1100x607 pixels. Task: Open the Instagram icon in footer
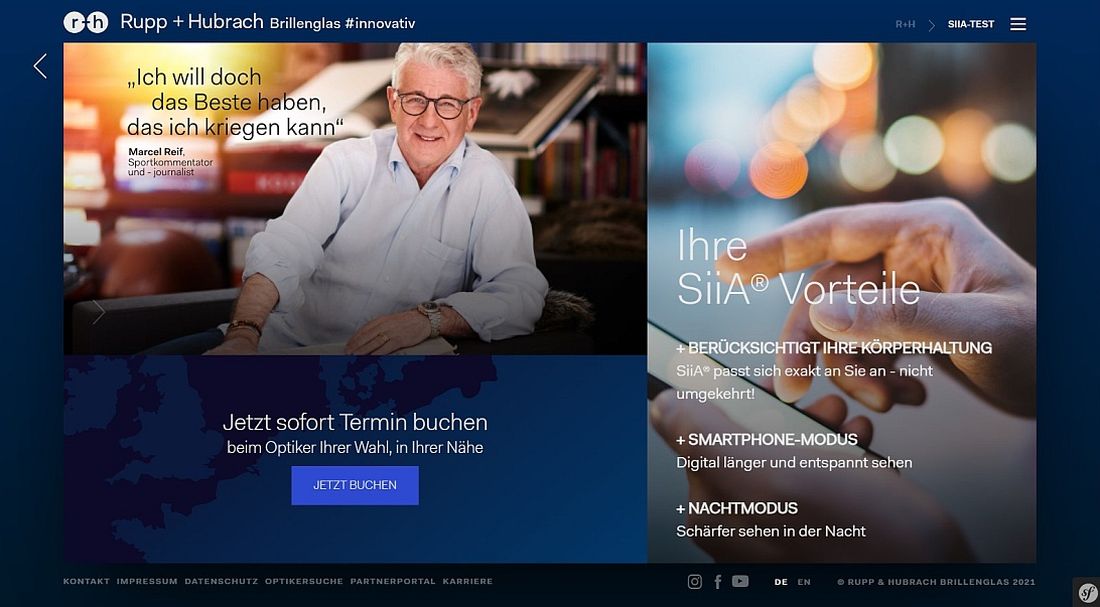click(695, 581)
